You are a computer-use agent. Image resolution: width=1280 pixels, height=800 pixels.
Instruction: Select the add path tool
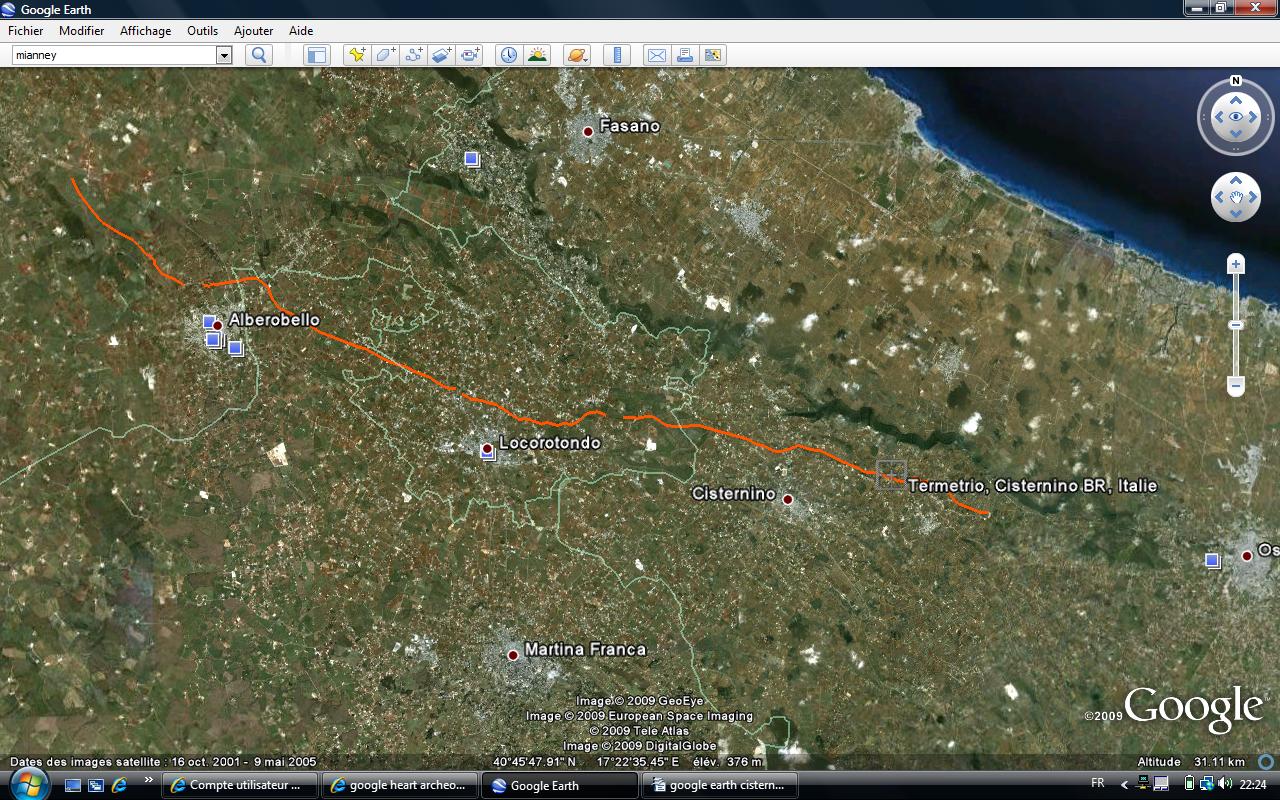tap(413, 55)
